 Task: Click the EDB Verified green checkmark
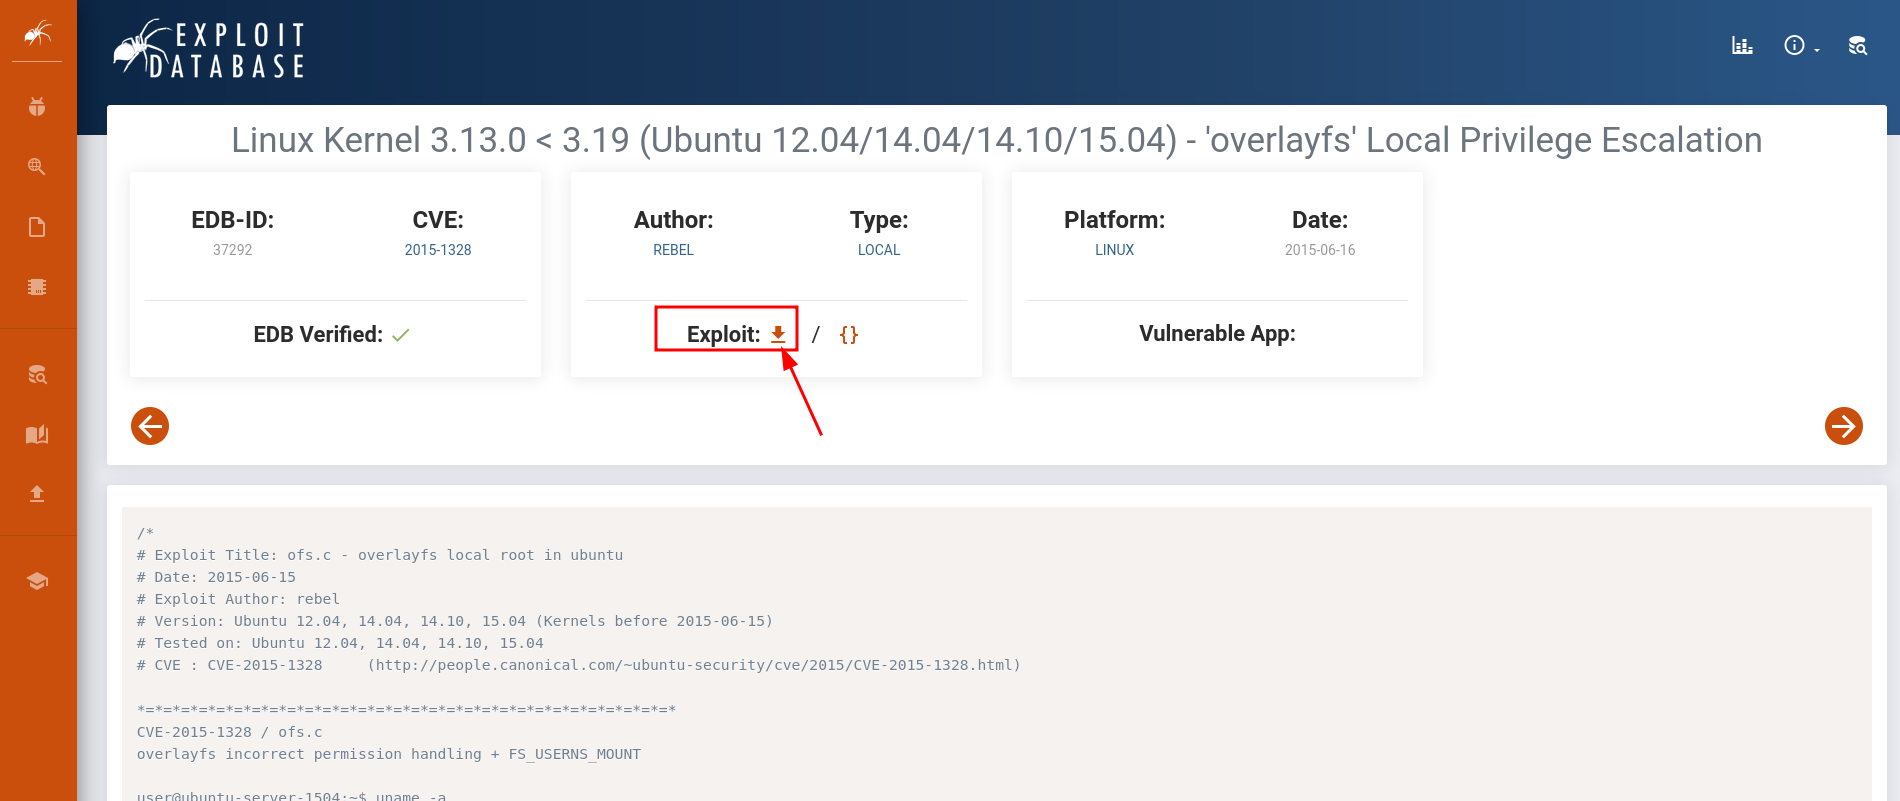(401, 335)
